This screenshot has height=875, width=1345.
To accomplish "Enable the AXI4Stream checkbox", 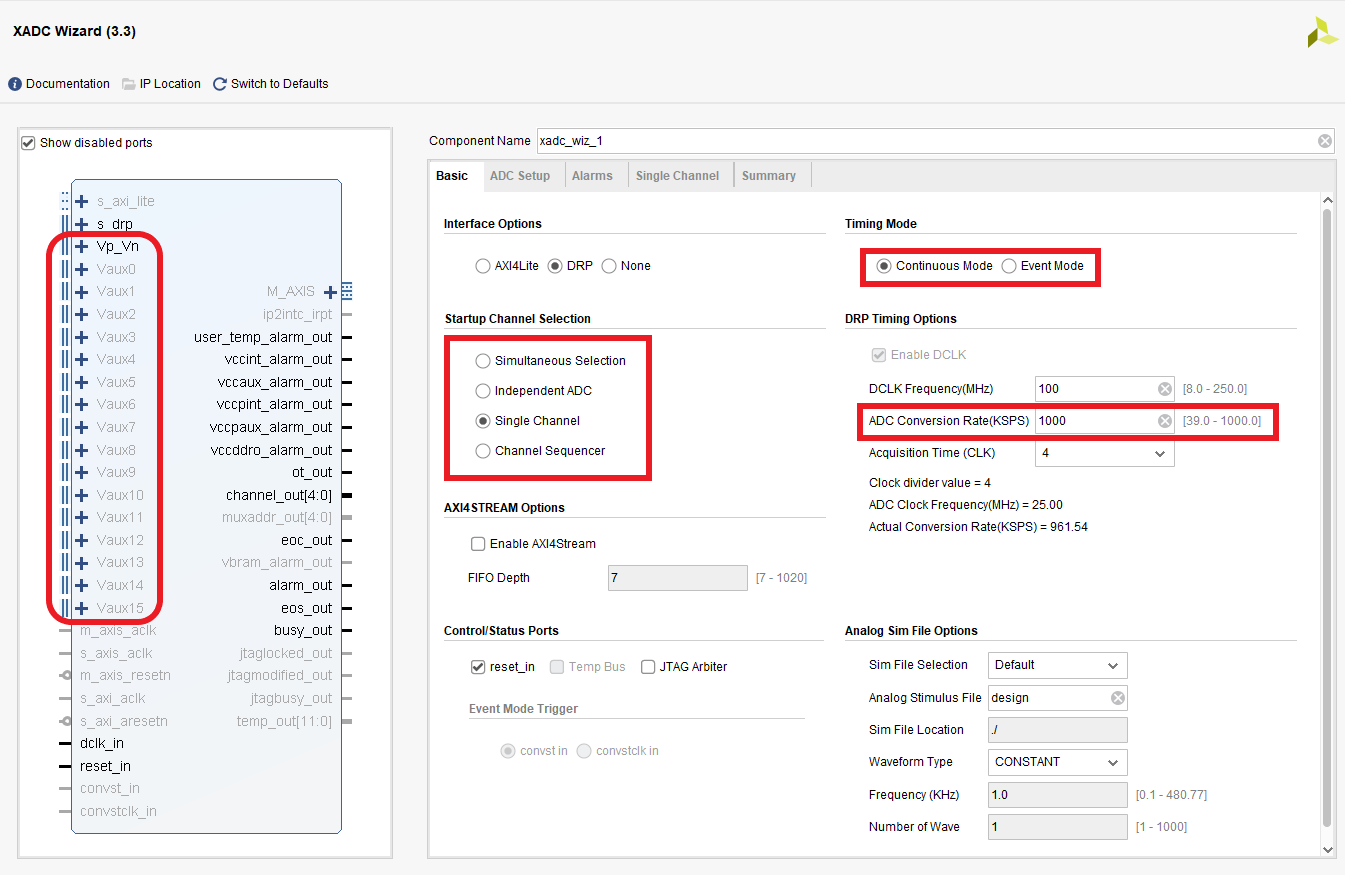I will click(x=478, y=544).
